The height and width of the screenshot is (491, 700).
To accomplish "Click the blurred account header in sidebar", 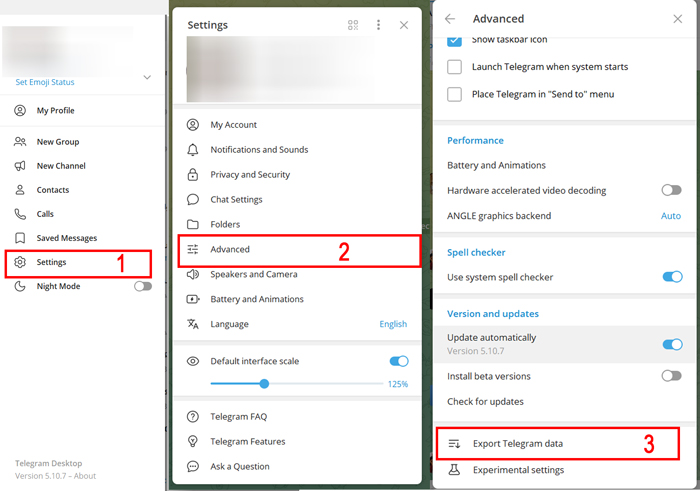I will coord(68,51).
